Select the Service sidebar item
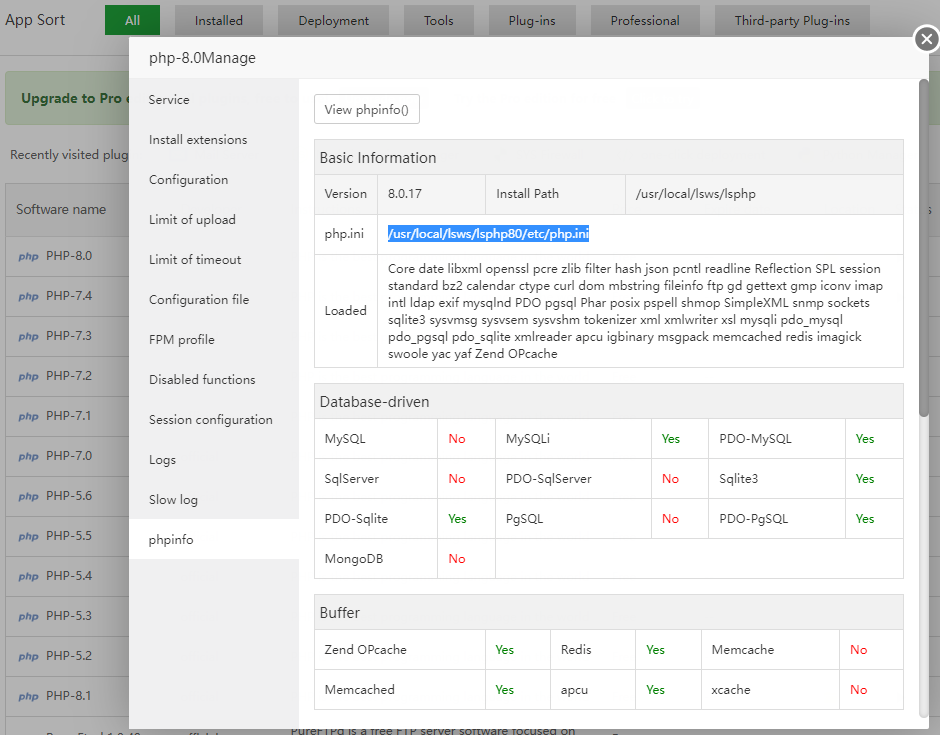This screenshot has width=940, height=735. click(x=169, y=100)
